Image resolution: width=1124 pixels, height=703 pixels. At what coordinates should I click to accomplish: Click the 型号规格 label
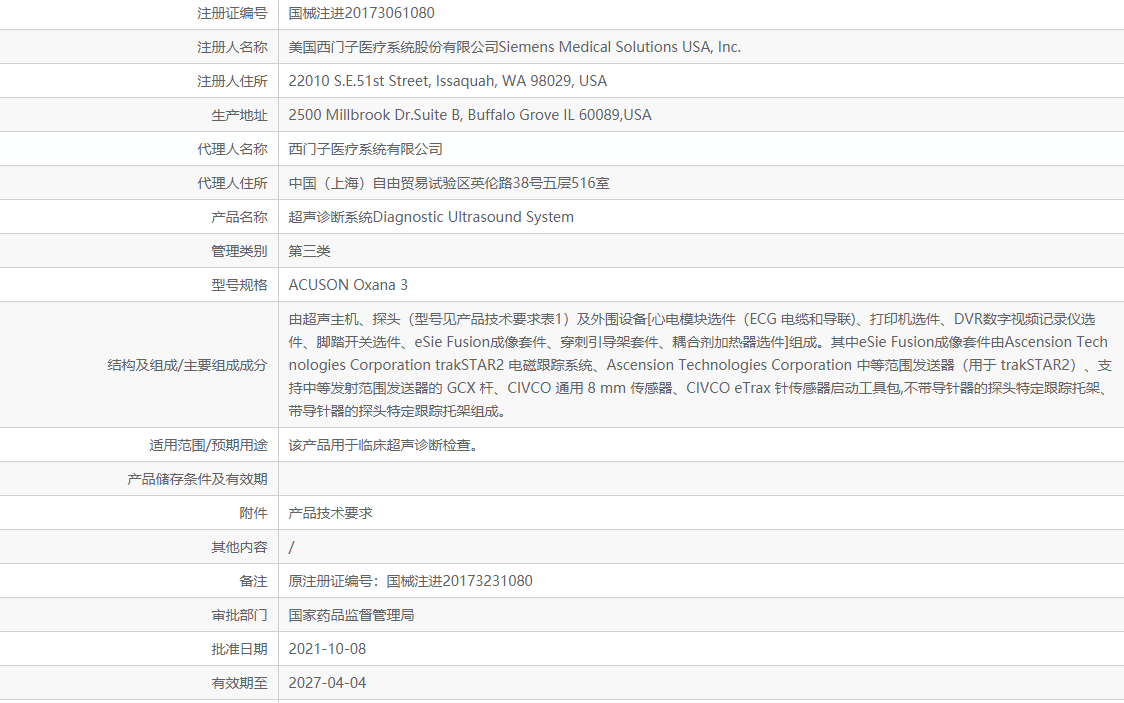pyautogui.click(x=239, y=285)
